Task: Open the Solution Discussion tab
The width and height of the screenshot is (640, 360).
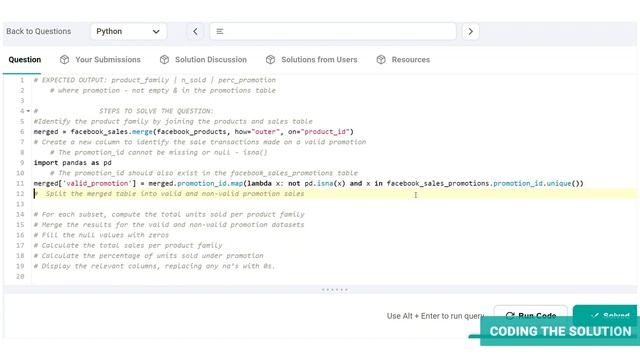Action: click(x=211, y=60)
